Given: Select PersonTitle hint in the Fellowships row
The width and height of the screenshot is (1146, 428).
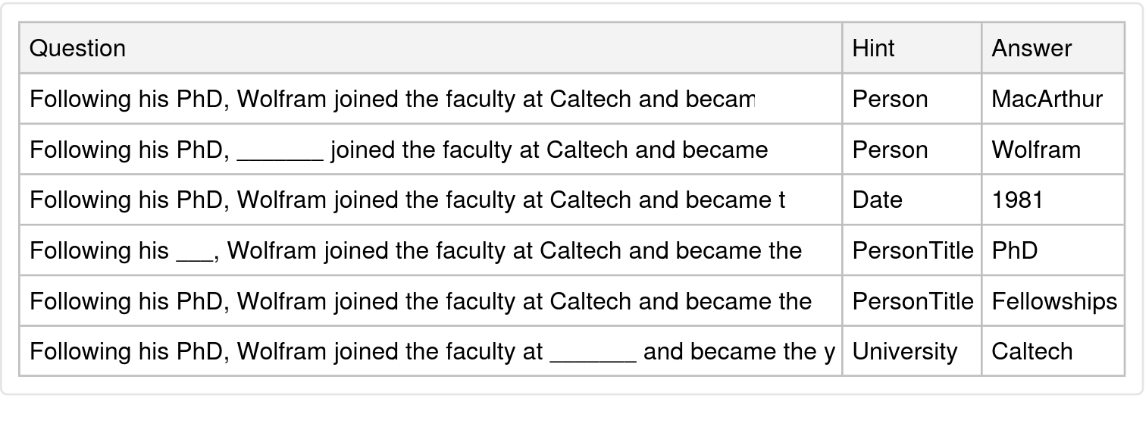Looking at the screenshot, I should [910, 302].
